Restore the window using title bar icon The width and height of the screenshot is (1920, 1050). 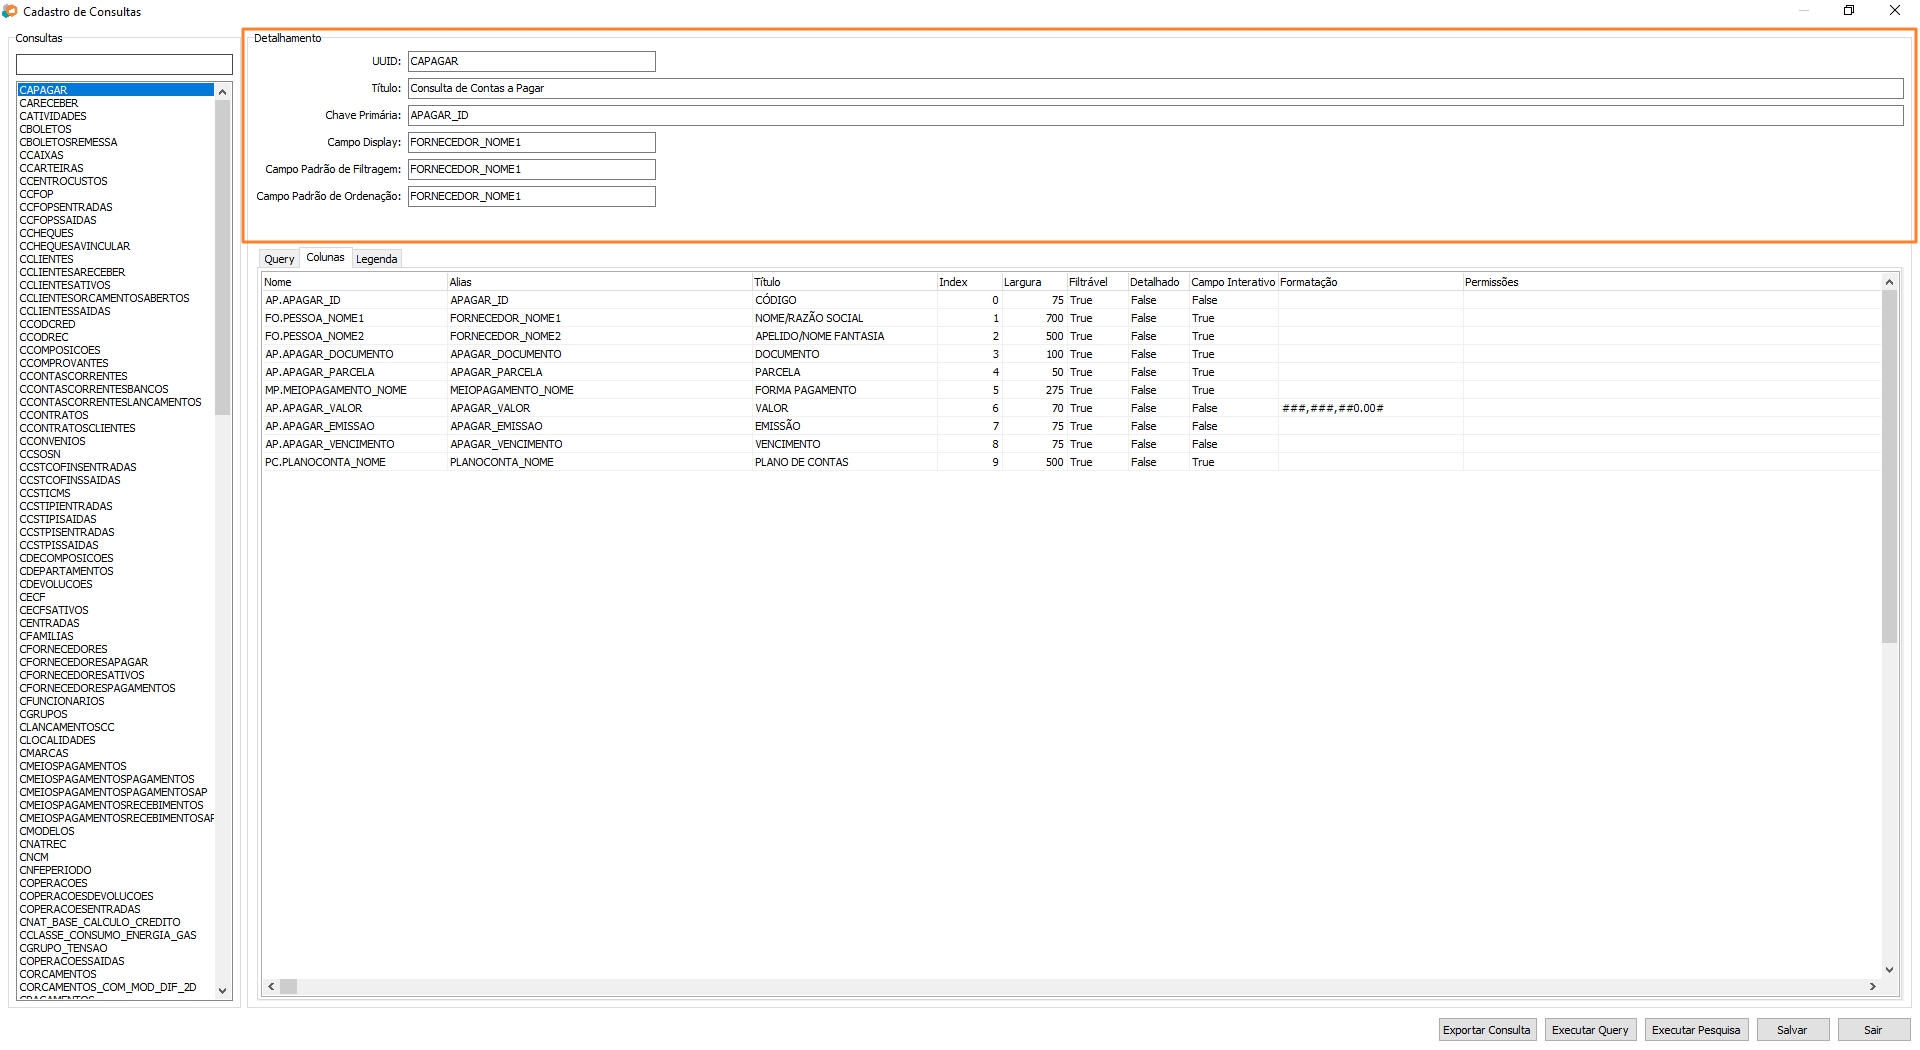[x=1848, y=11]
